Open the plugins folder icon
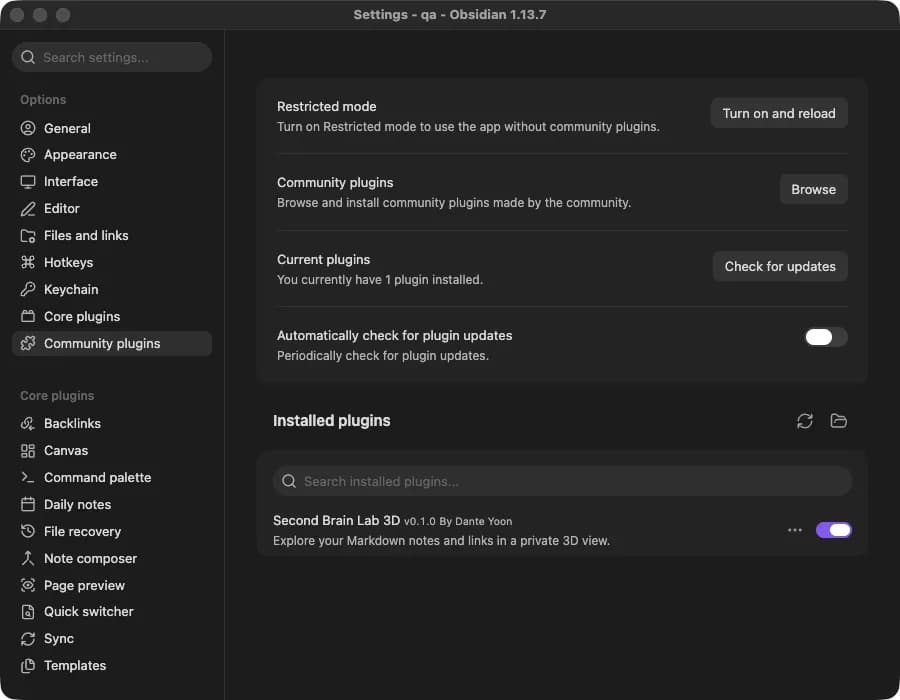 (839, 421)
